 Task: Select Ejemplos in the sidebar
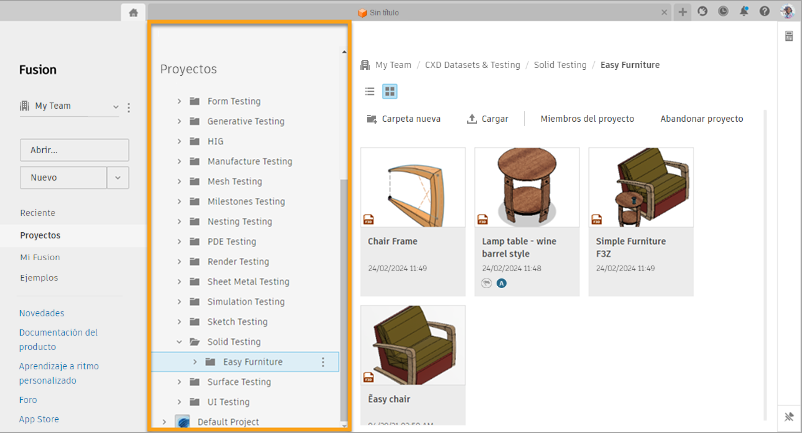[39, 278]
